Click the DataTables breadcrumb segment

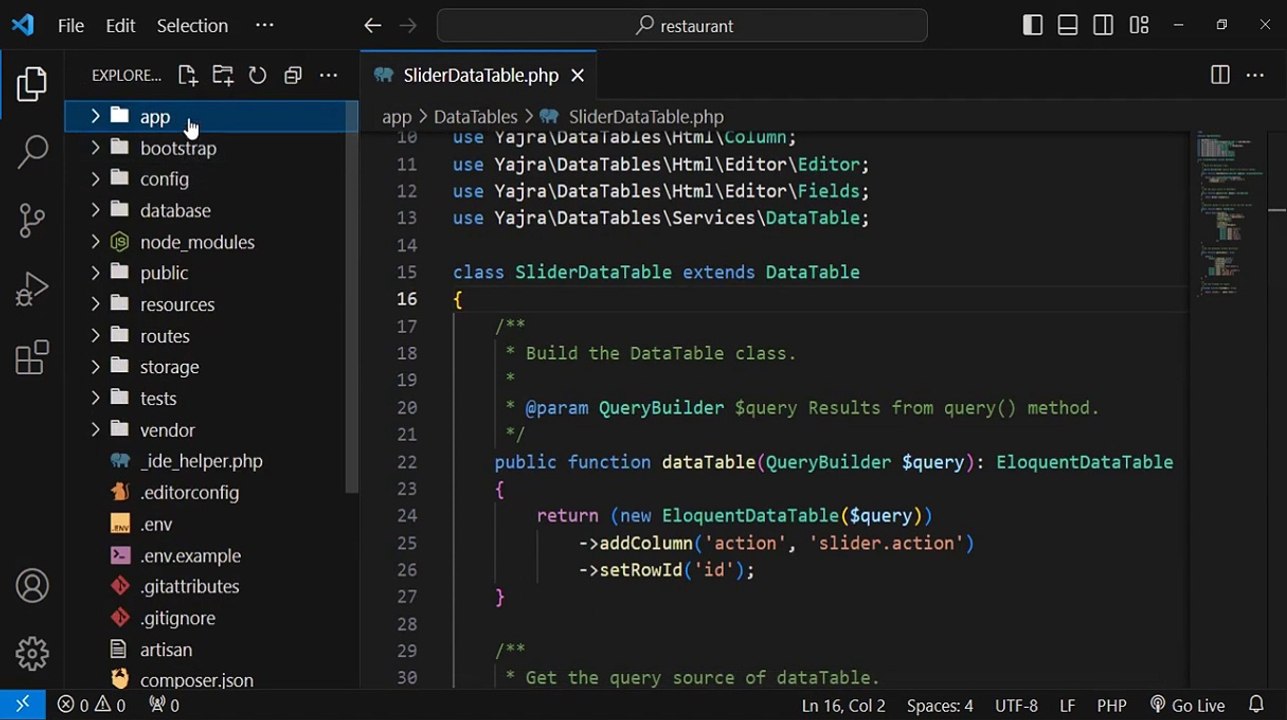[475, 117]
